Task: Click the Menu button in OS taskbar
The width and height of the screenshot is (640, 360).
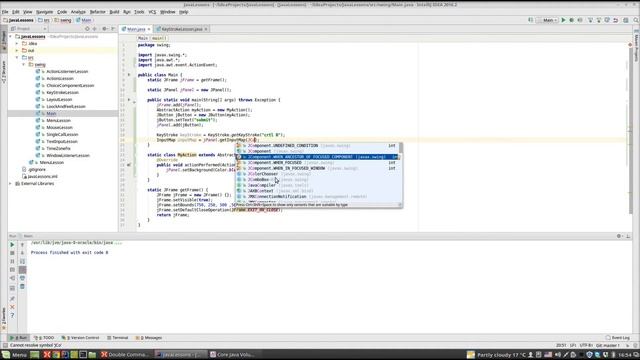Action: 15,355
